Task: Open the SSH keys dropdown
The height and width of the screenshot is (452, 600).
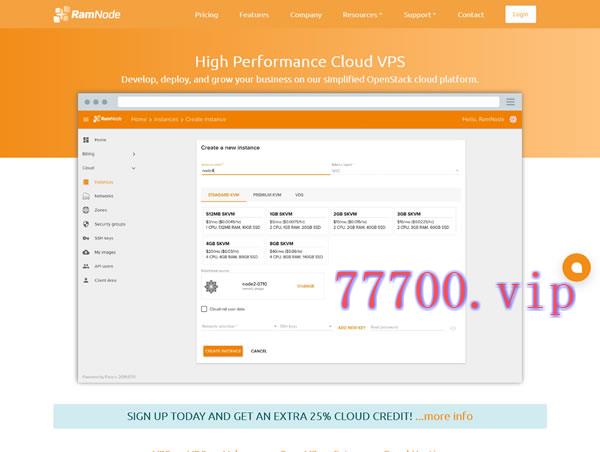Action: click(x=305, y=326)
